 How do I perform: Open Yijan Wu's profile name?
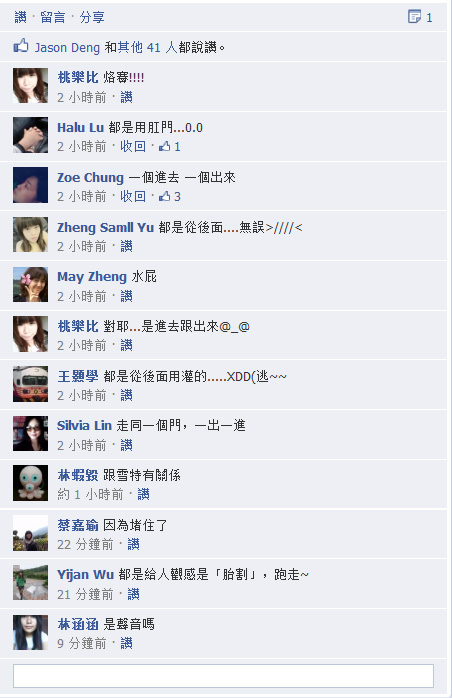86,574
